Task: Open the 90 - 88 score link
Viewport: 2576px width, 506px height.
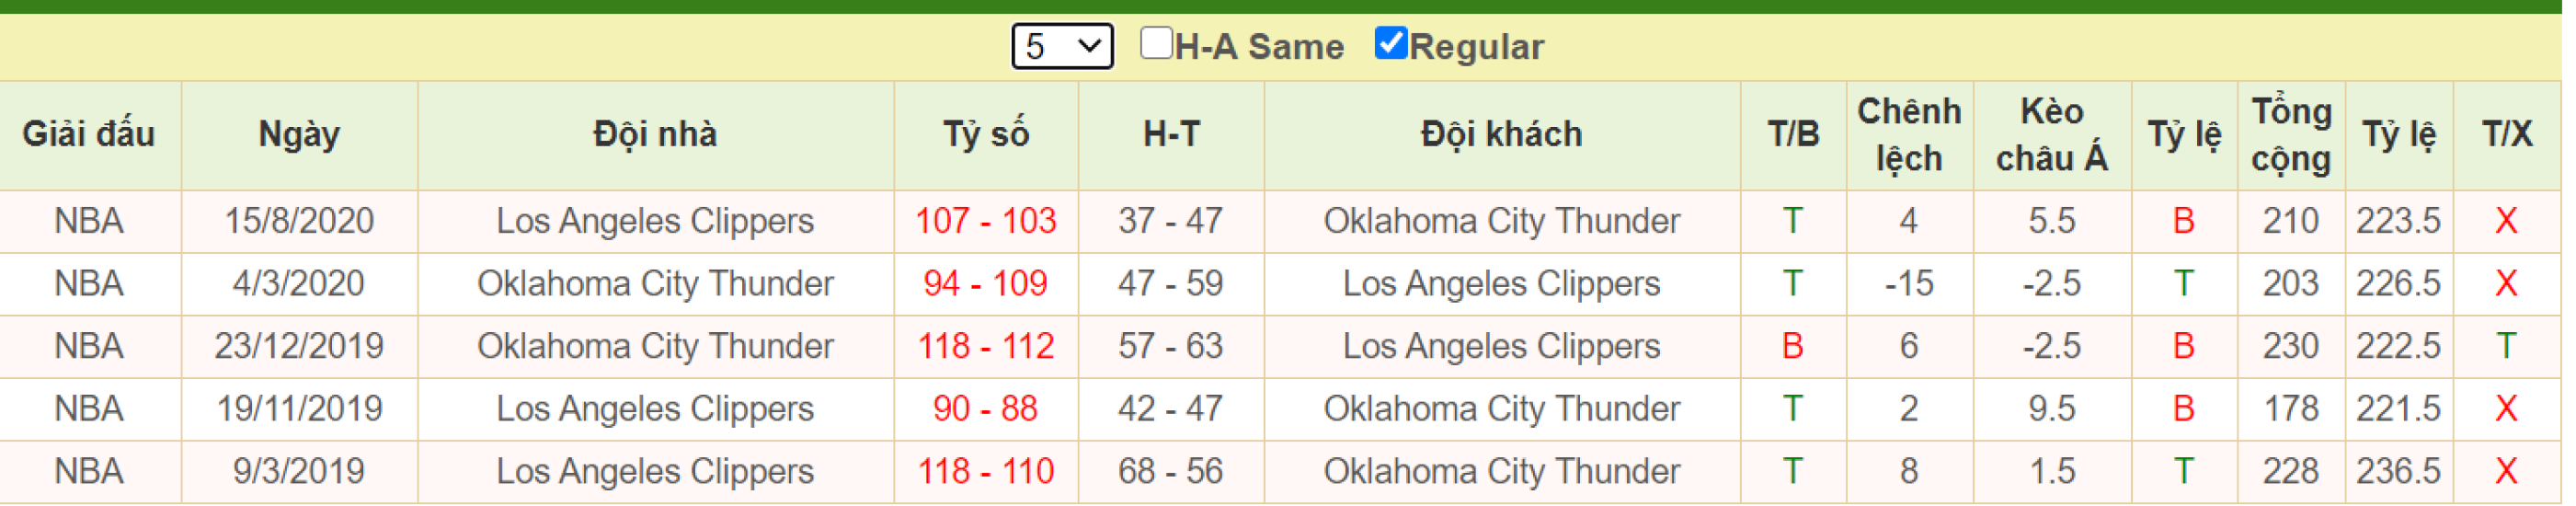Action: pyautogui.click(x=986, y=409)
